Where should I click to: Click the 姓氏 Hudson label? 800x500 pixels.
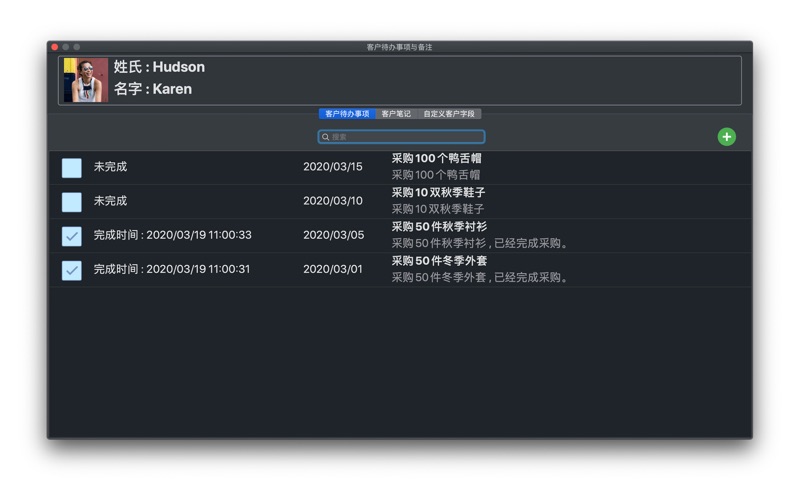click(159, 67)
